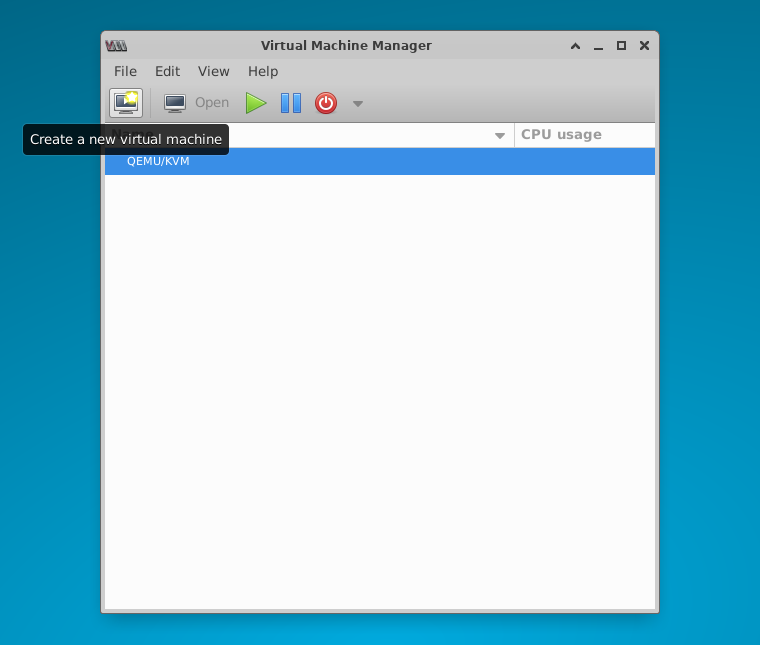Select the QEMU/KVM connection row

coord(380,162)
